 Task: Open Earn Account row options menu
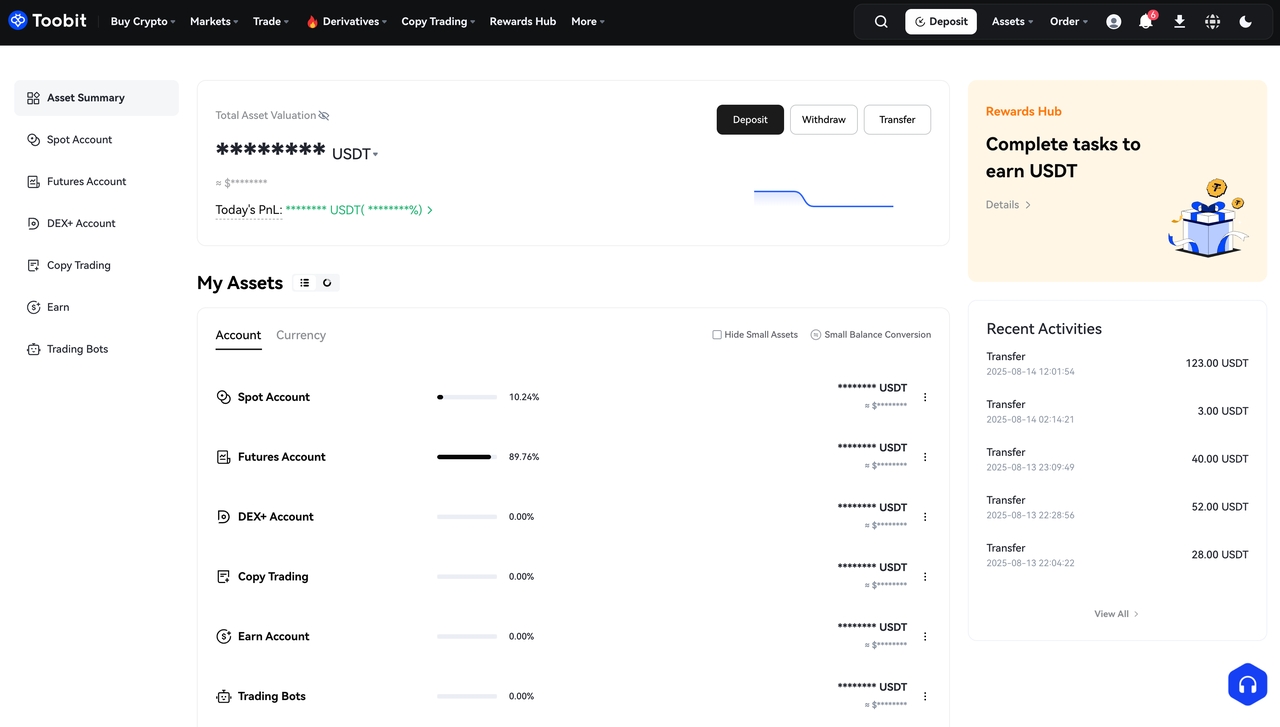(925, 637)
